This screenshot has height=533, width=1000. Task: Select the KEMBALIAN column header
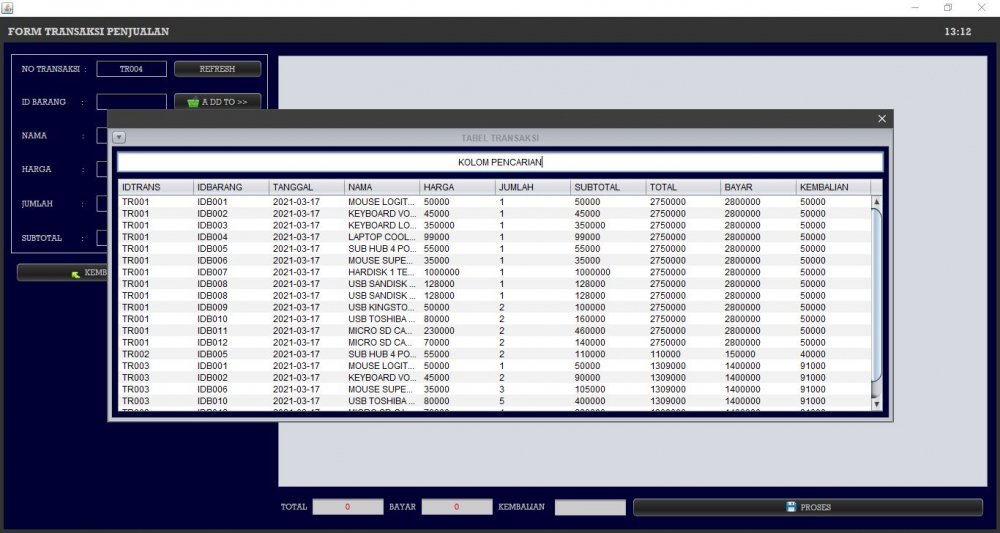tap(832, 187)
